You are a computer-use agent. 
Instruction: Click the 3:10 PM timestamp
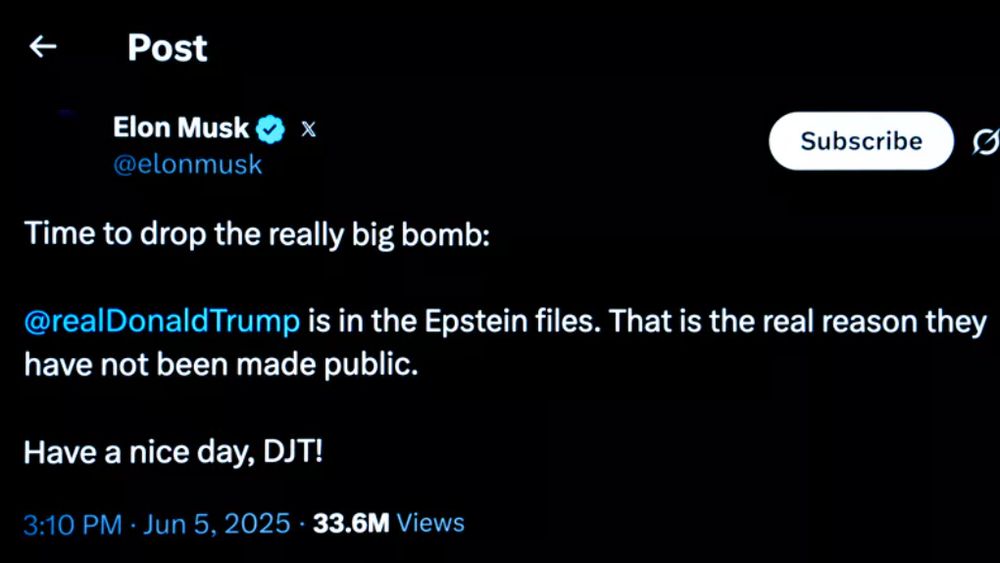pyautogui.click(x=72, y=523)
